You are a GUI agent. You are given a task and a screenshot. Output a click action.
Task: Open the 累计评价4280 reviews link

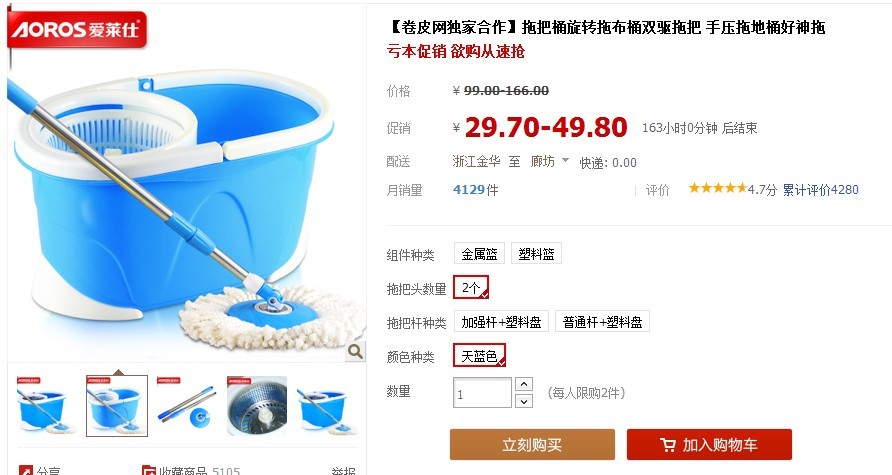pos(820,189)
